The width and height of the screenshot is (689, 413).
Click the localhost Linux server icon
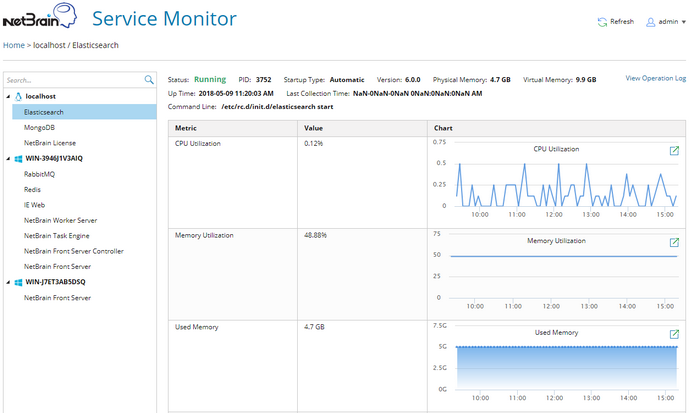point(18,96)
